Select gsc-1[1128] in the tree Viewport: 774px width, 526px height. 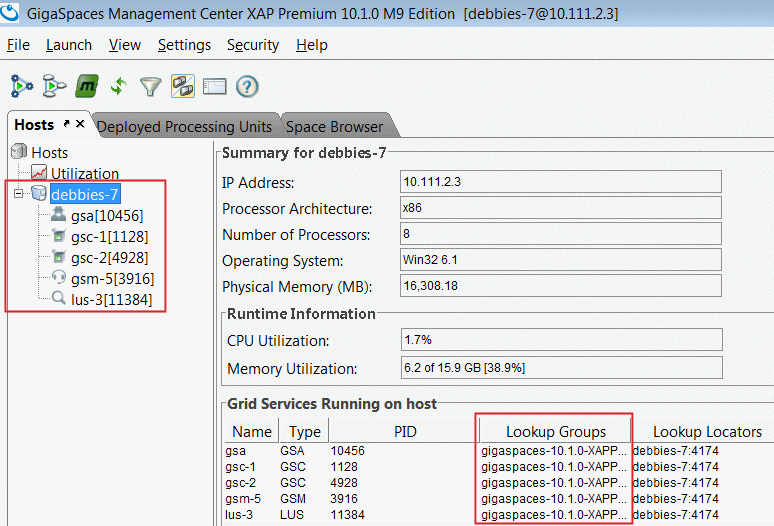click(110, 237)
